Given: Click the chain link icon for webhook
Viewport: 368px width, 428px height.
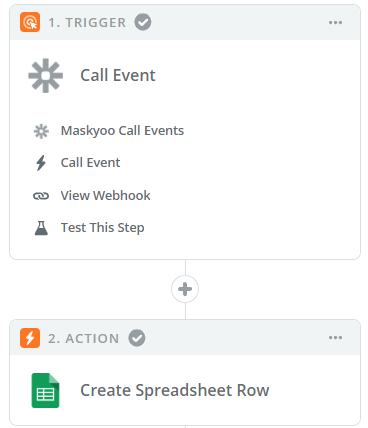Looking at the screenshot, I should pyautogui.click(x=41, y=196).
